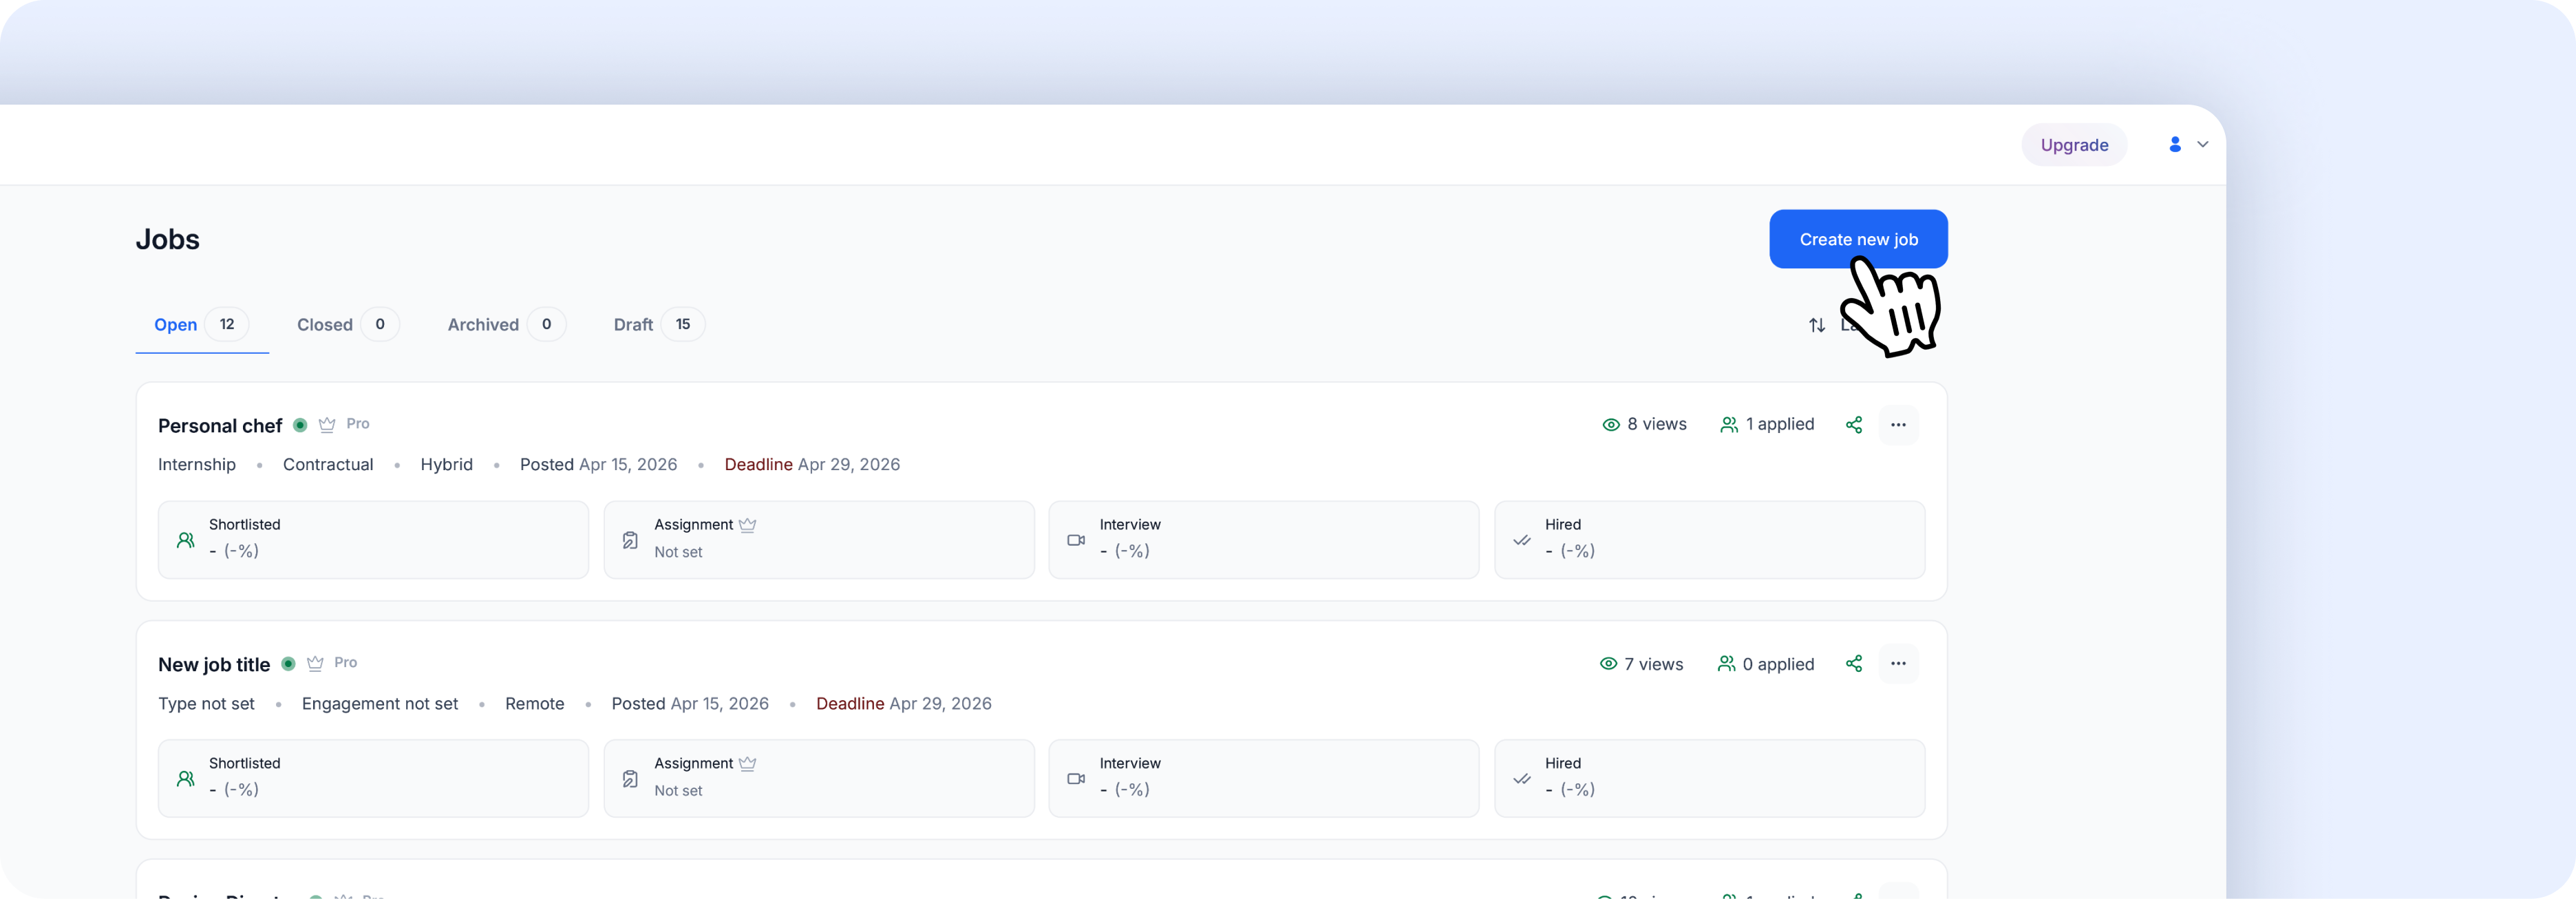The height and width of the screenshot is (899, 2576).
Task: Click the "Hybrid" work mode label
Action: pyautogui.click(x=446, y=465)
